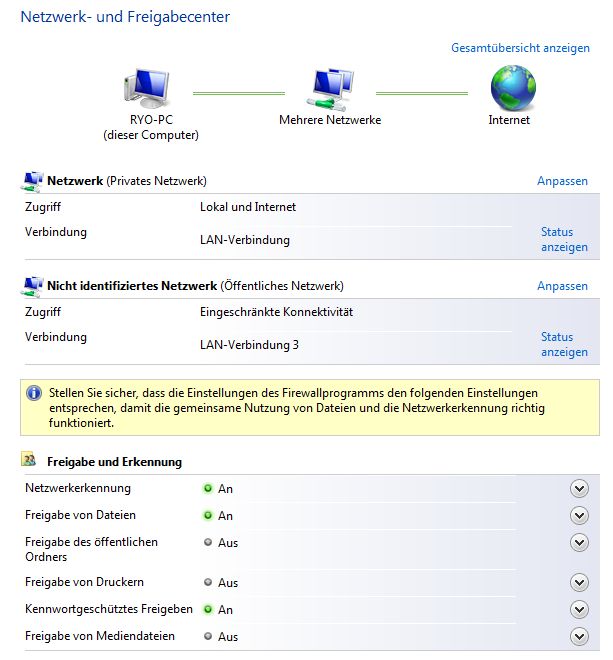Click the Netzwerk (Privates Netzwerk) heading text
The height and width of the screenshot is (660, 613).
[127, 181]
